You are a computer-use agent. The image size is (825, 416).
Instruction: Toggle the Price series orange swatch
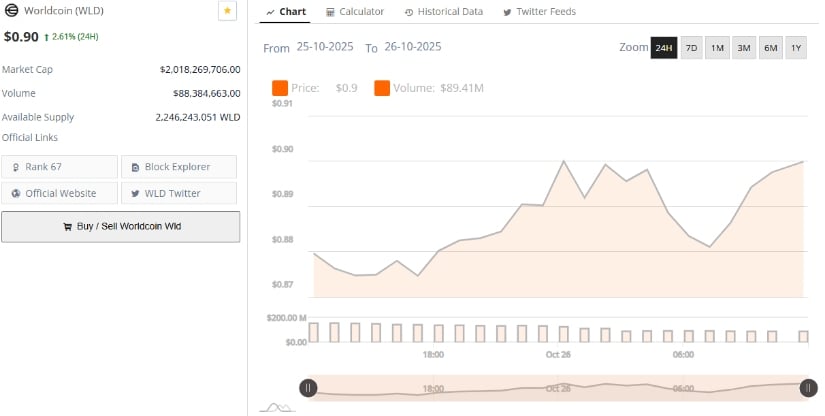[x=280, y=88]
